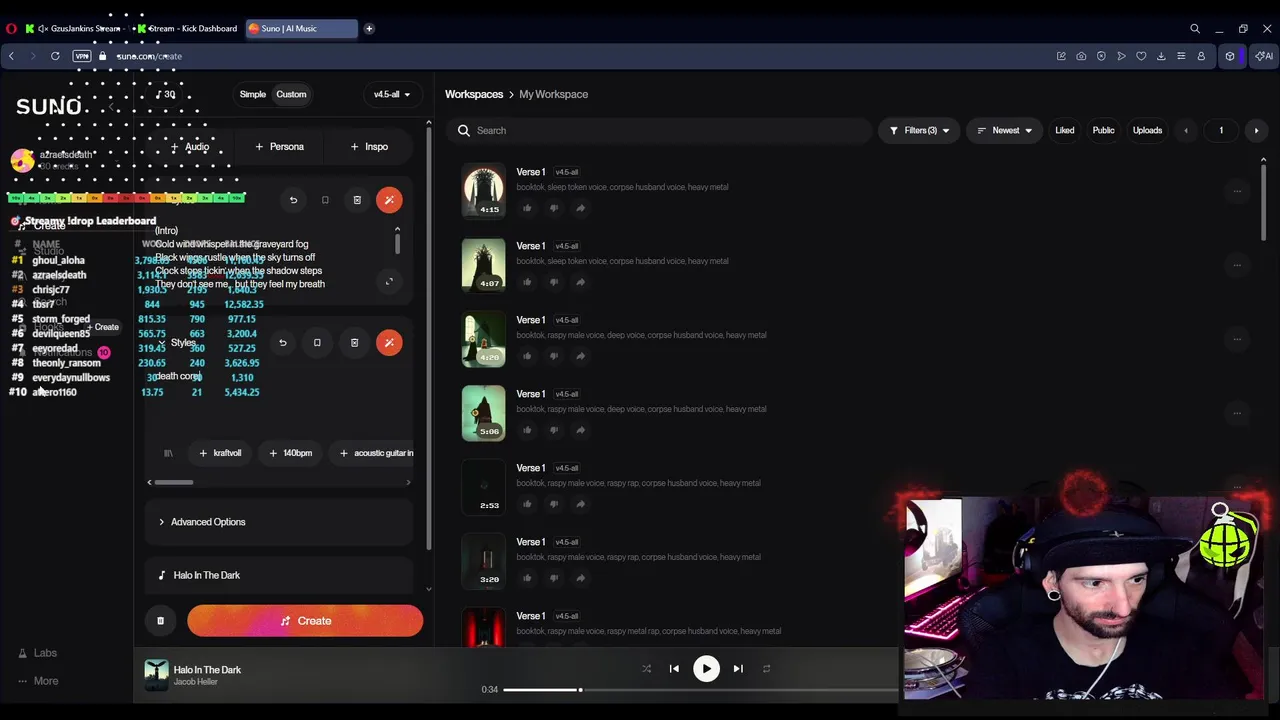The width and height of the screenshot is (1280, 720).
Task: Open more options for the 4:07 song
Action: click(x=1237, y=265)
